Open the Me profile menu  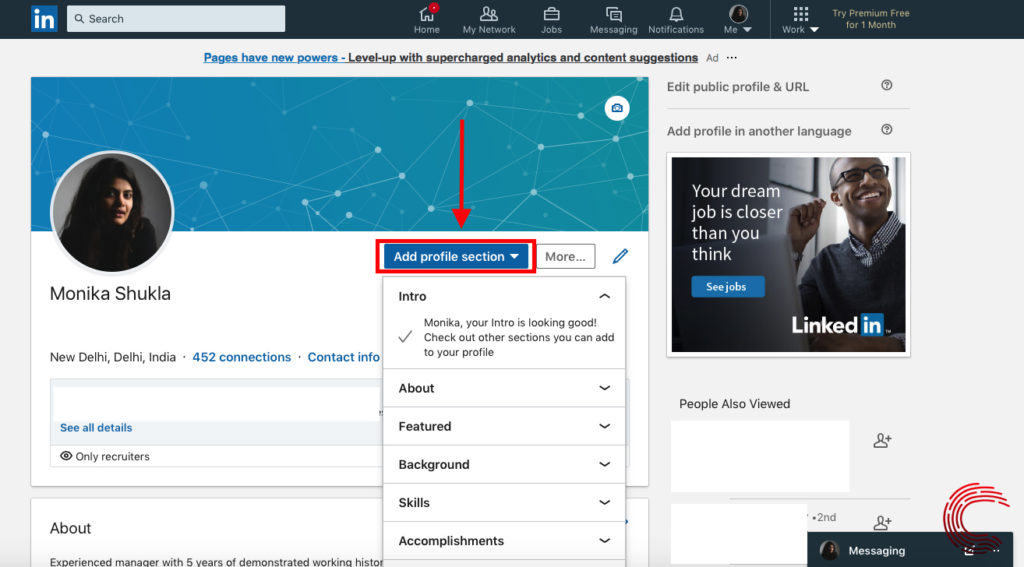[738, 20]
